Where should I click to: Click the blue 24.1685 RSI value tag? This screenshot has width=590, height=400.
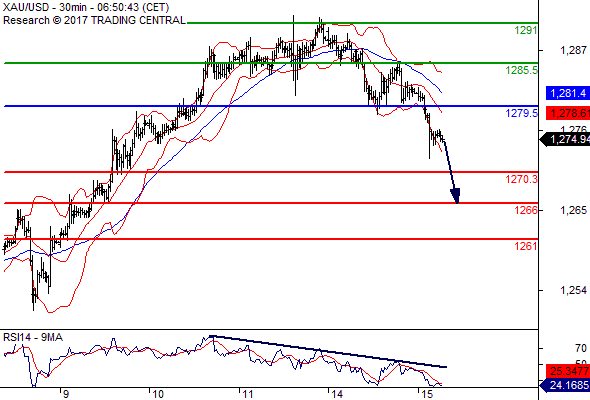(565, 385)
